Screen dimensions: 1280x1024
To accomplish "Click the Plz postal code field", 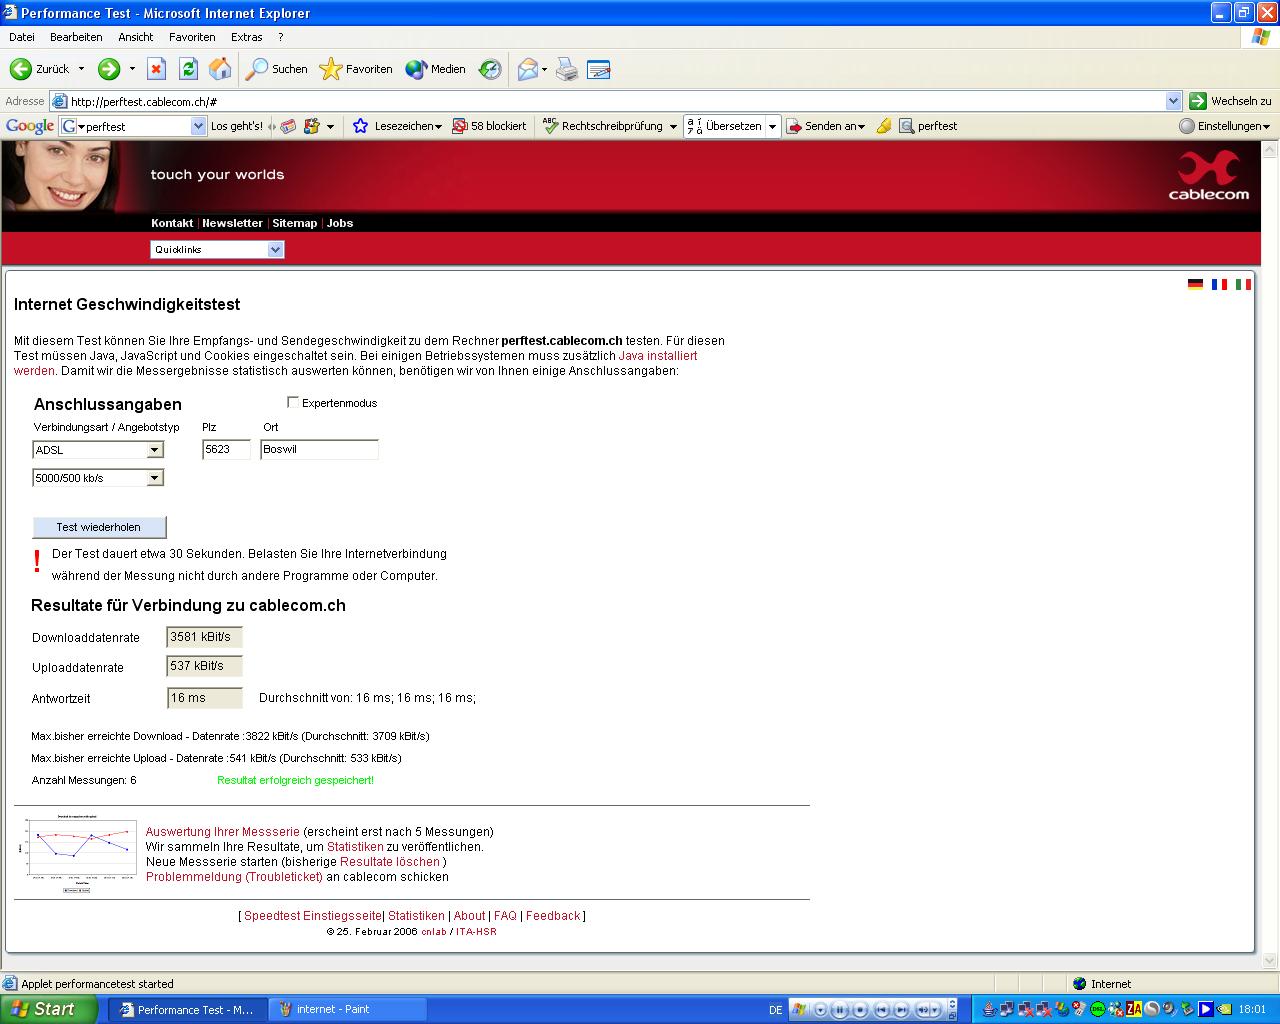I will [225, 450].
